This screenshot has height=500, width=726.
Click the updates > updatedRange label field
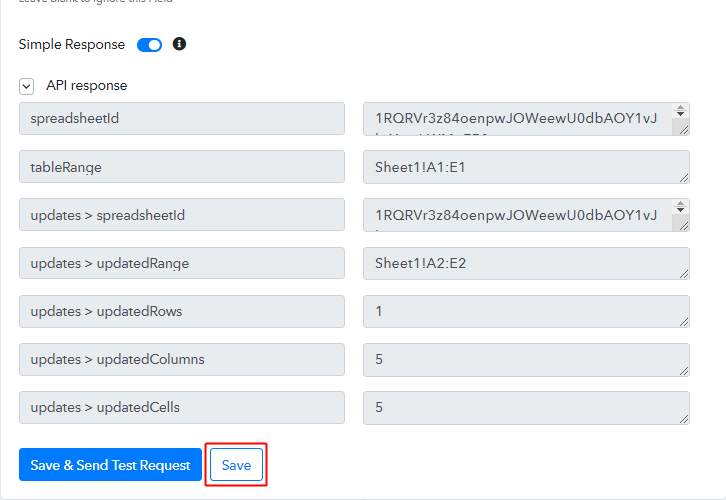(x=182, y=263)
